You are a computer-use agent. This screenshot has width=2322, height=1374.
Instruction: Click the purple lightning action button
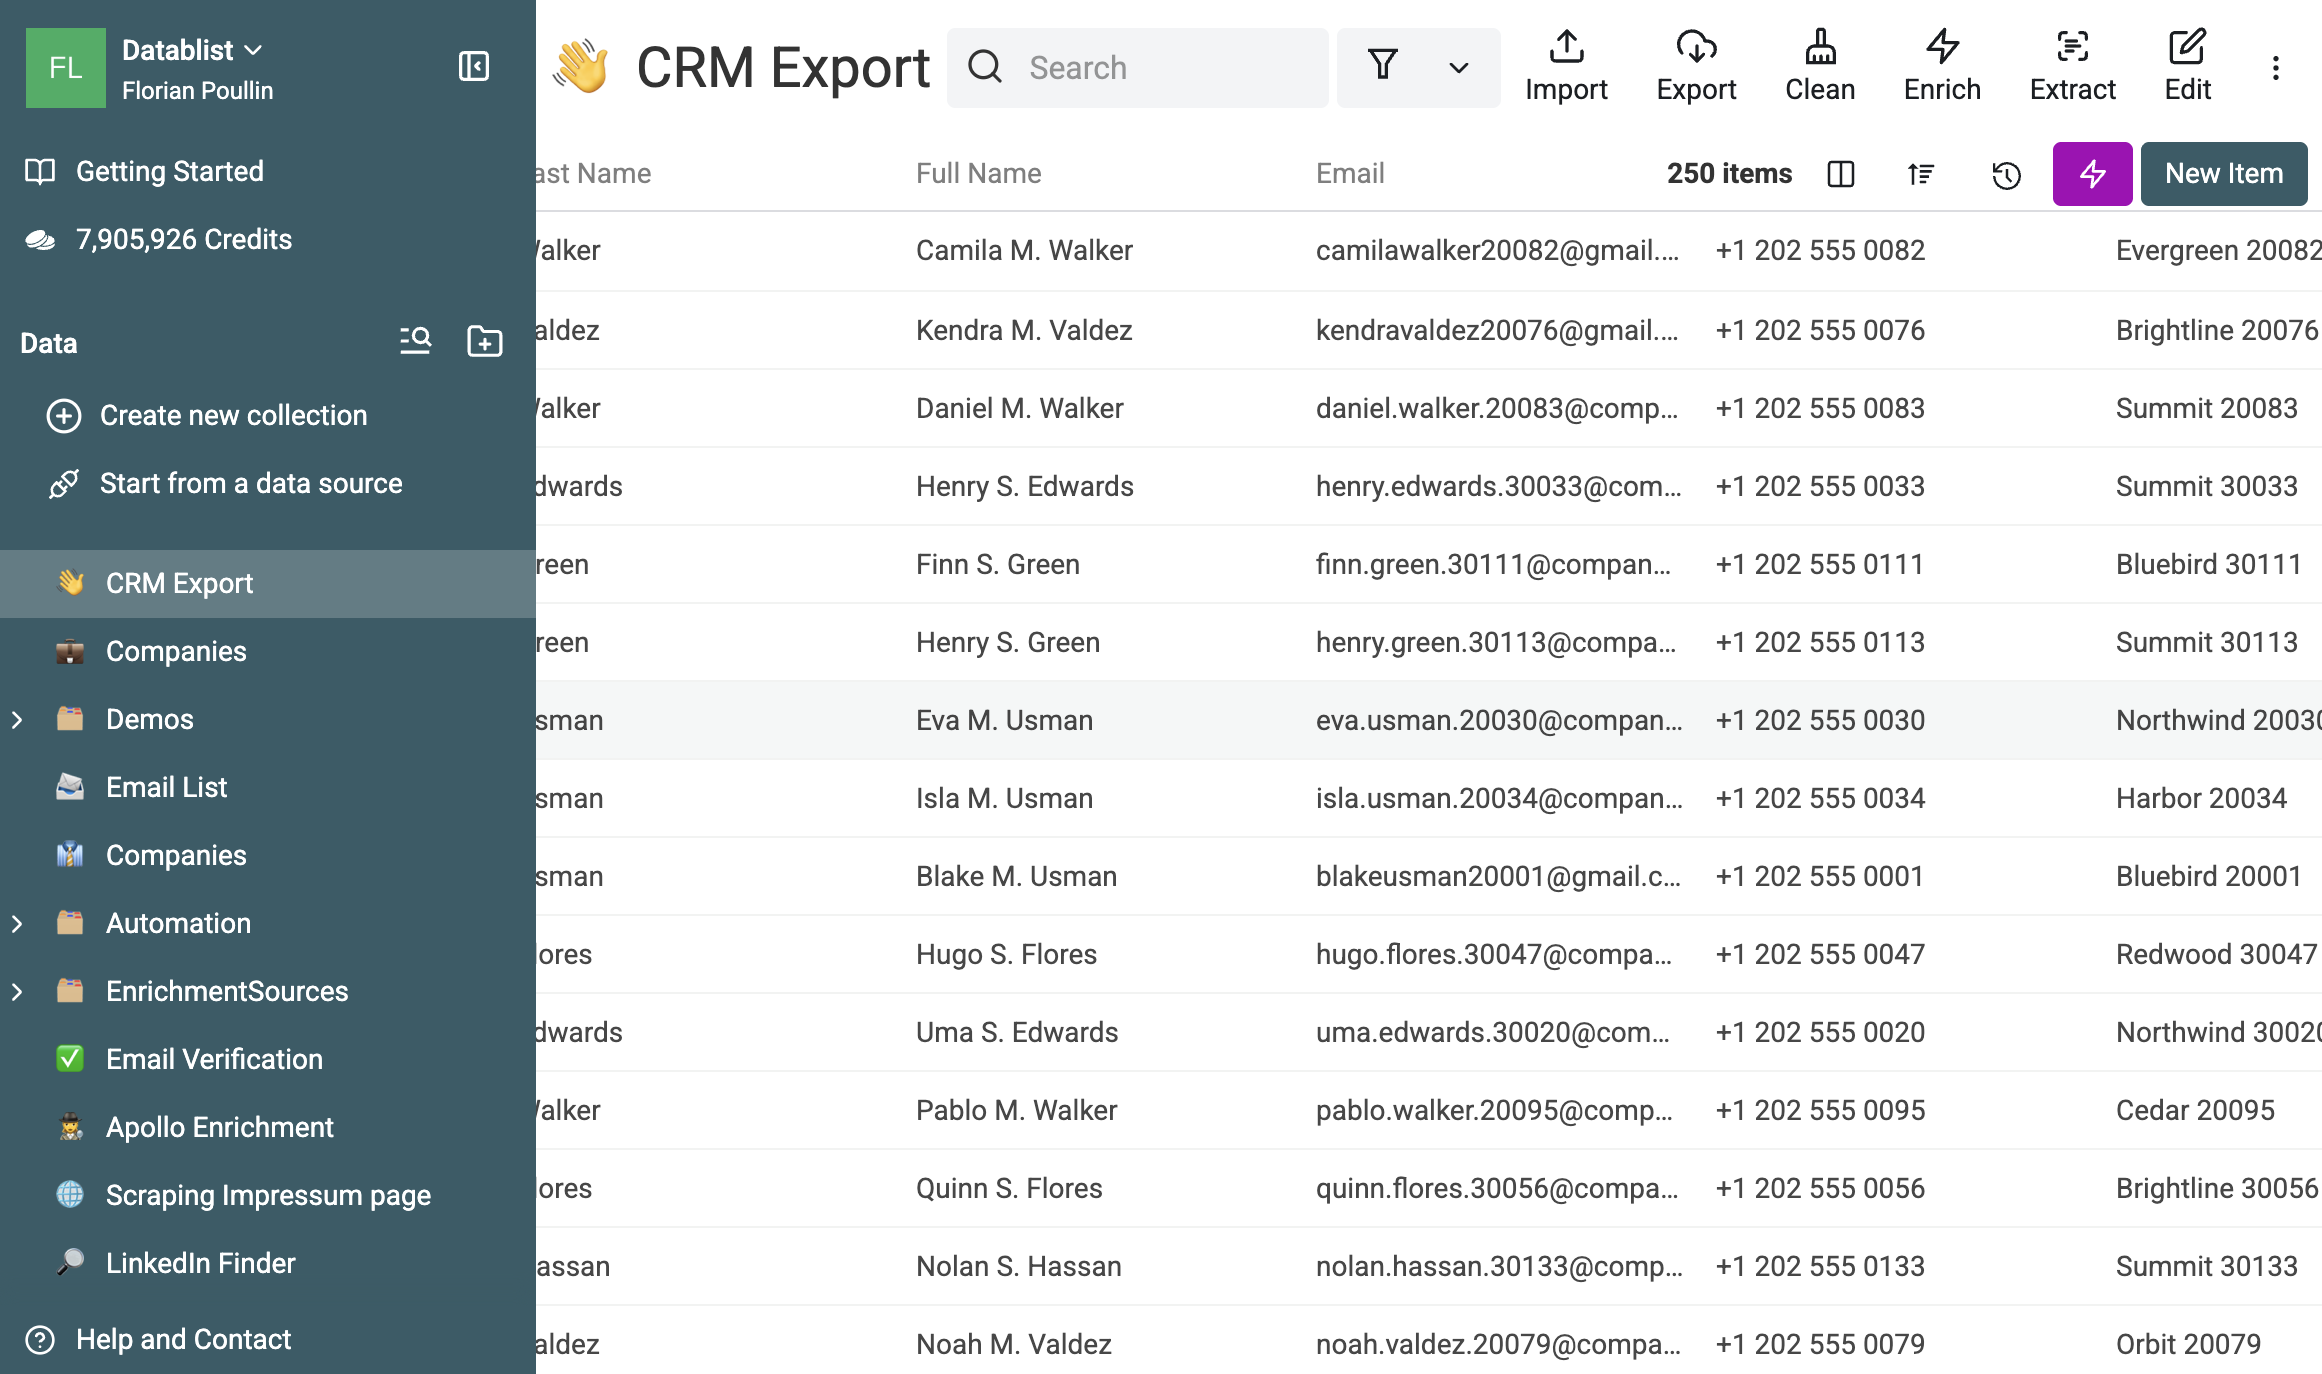pyautogui.click(x=2092, y=174)
